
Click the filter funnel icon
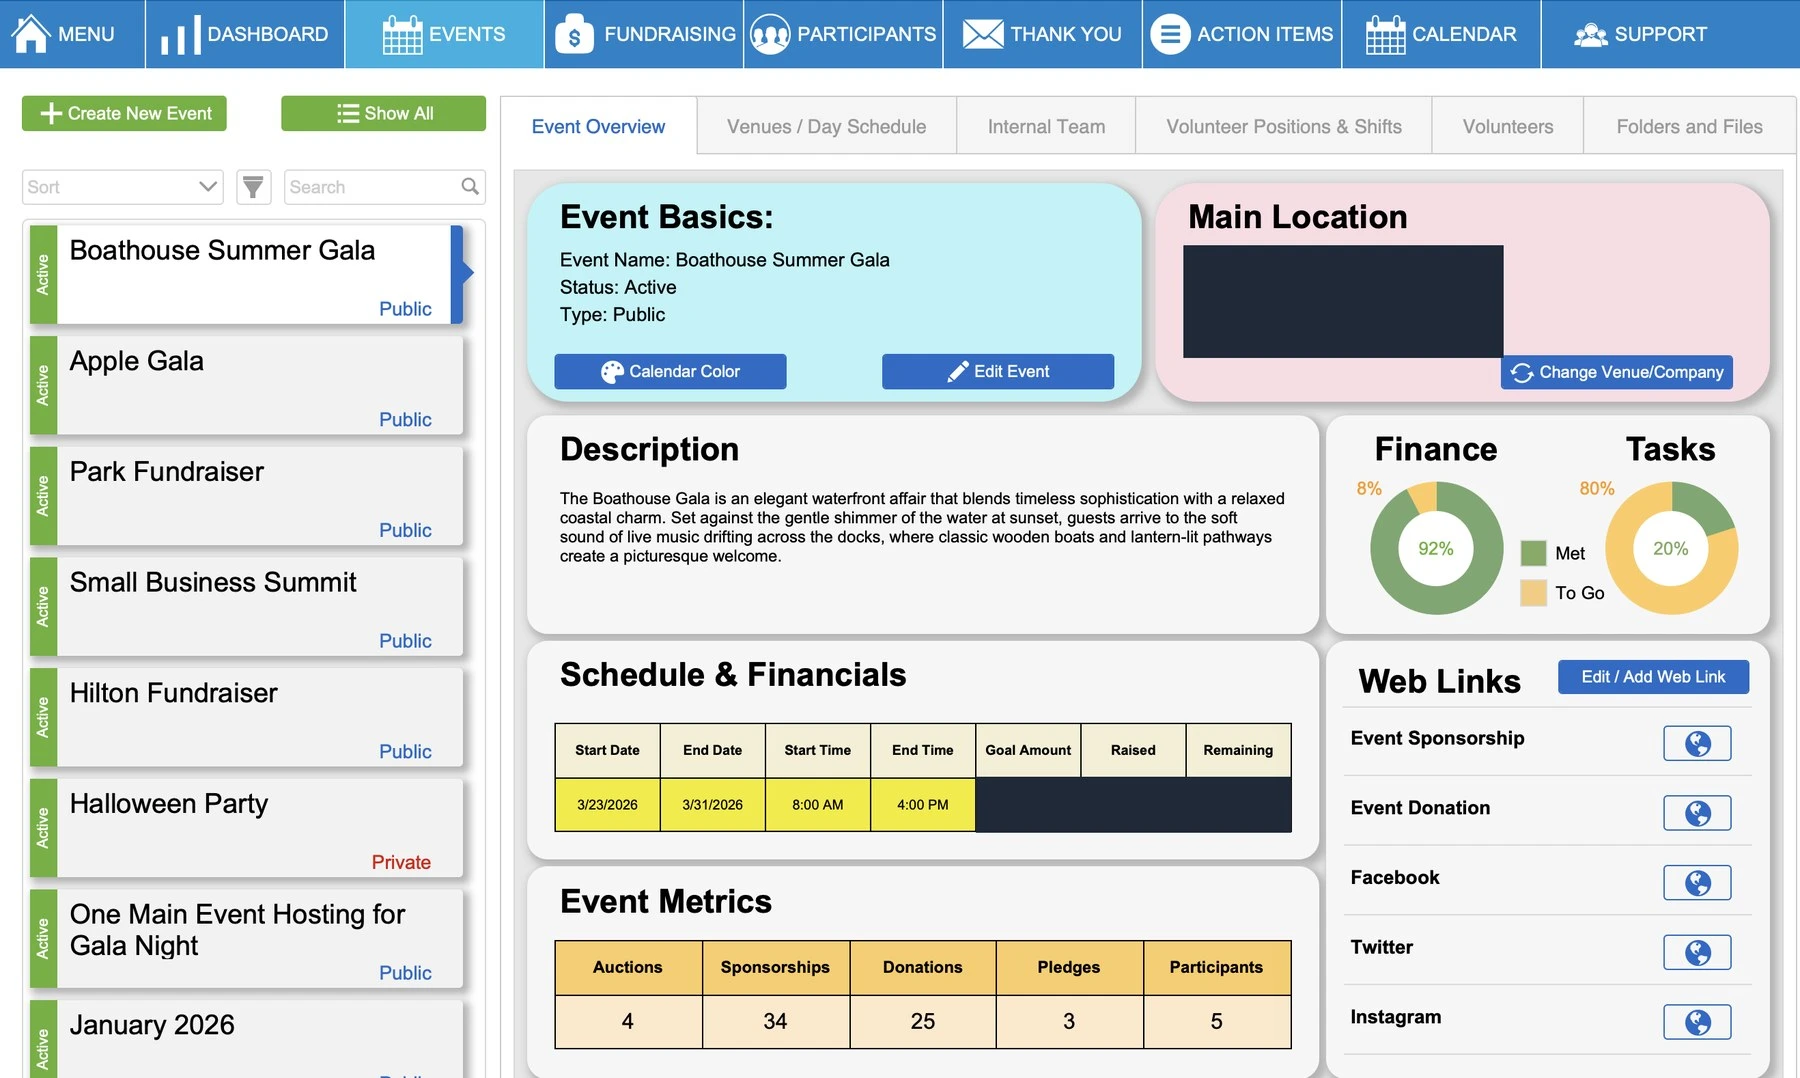253,187
